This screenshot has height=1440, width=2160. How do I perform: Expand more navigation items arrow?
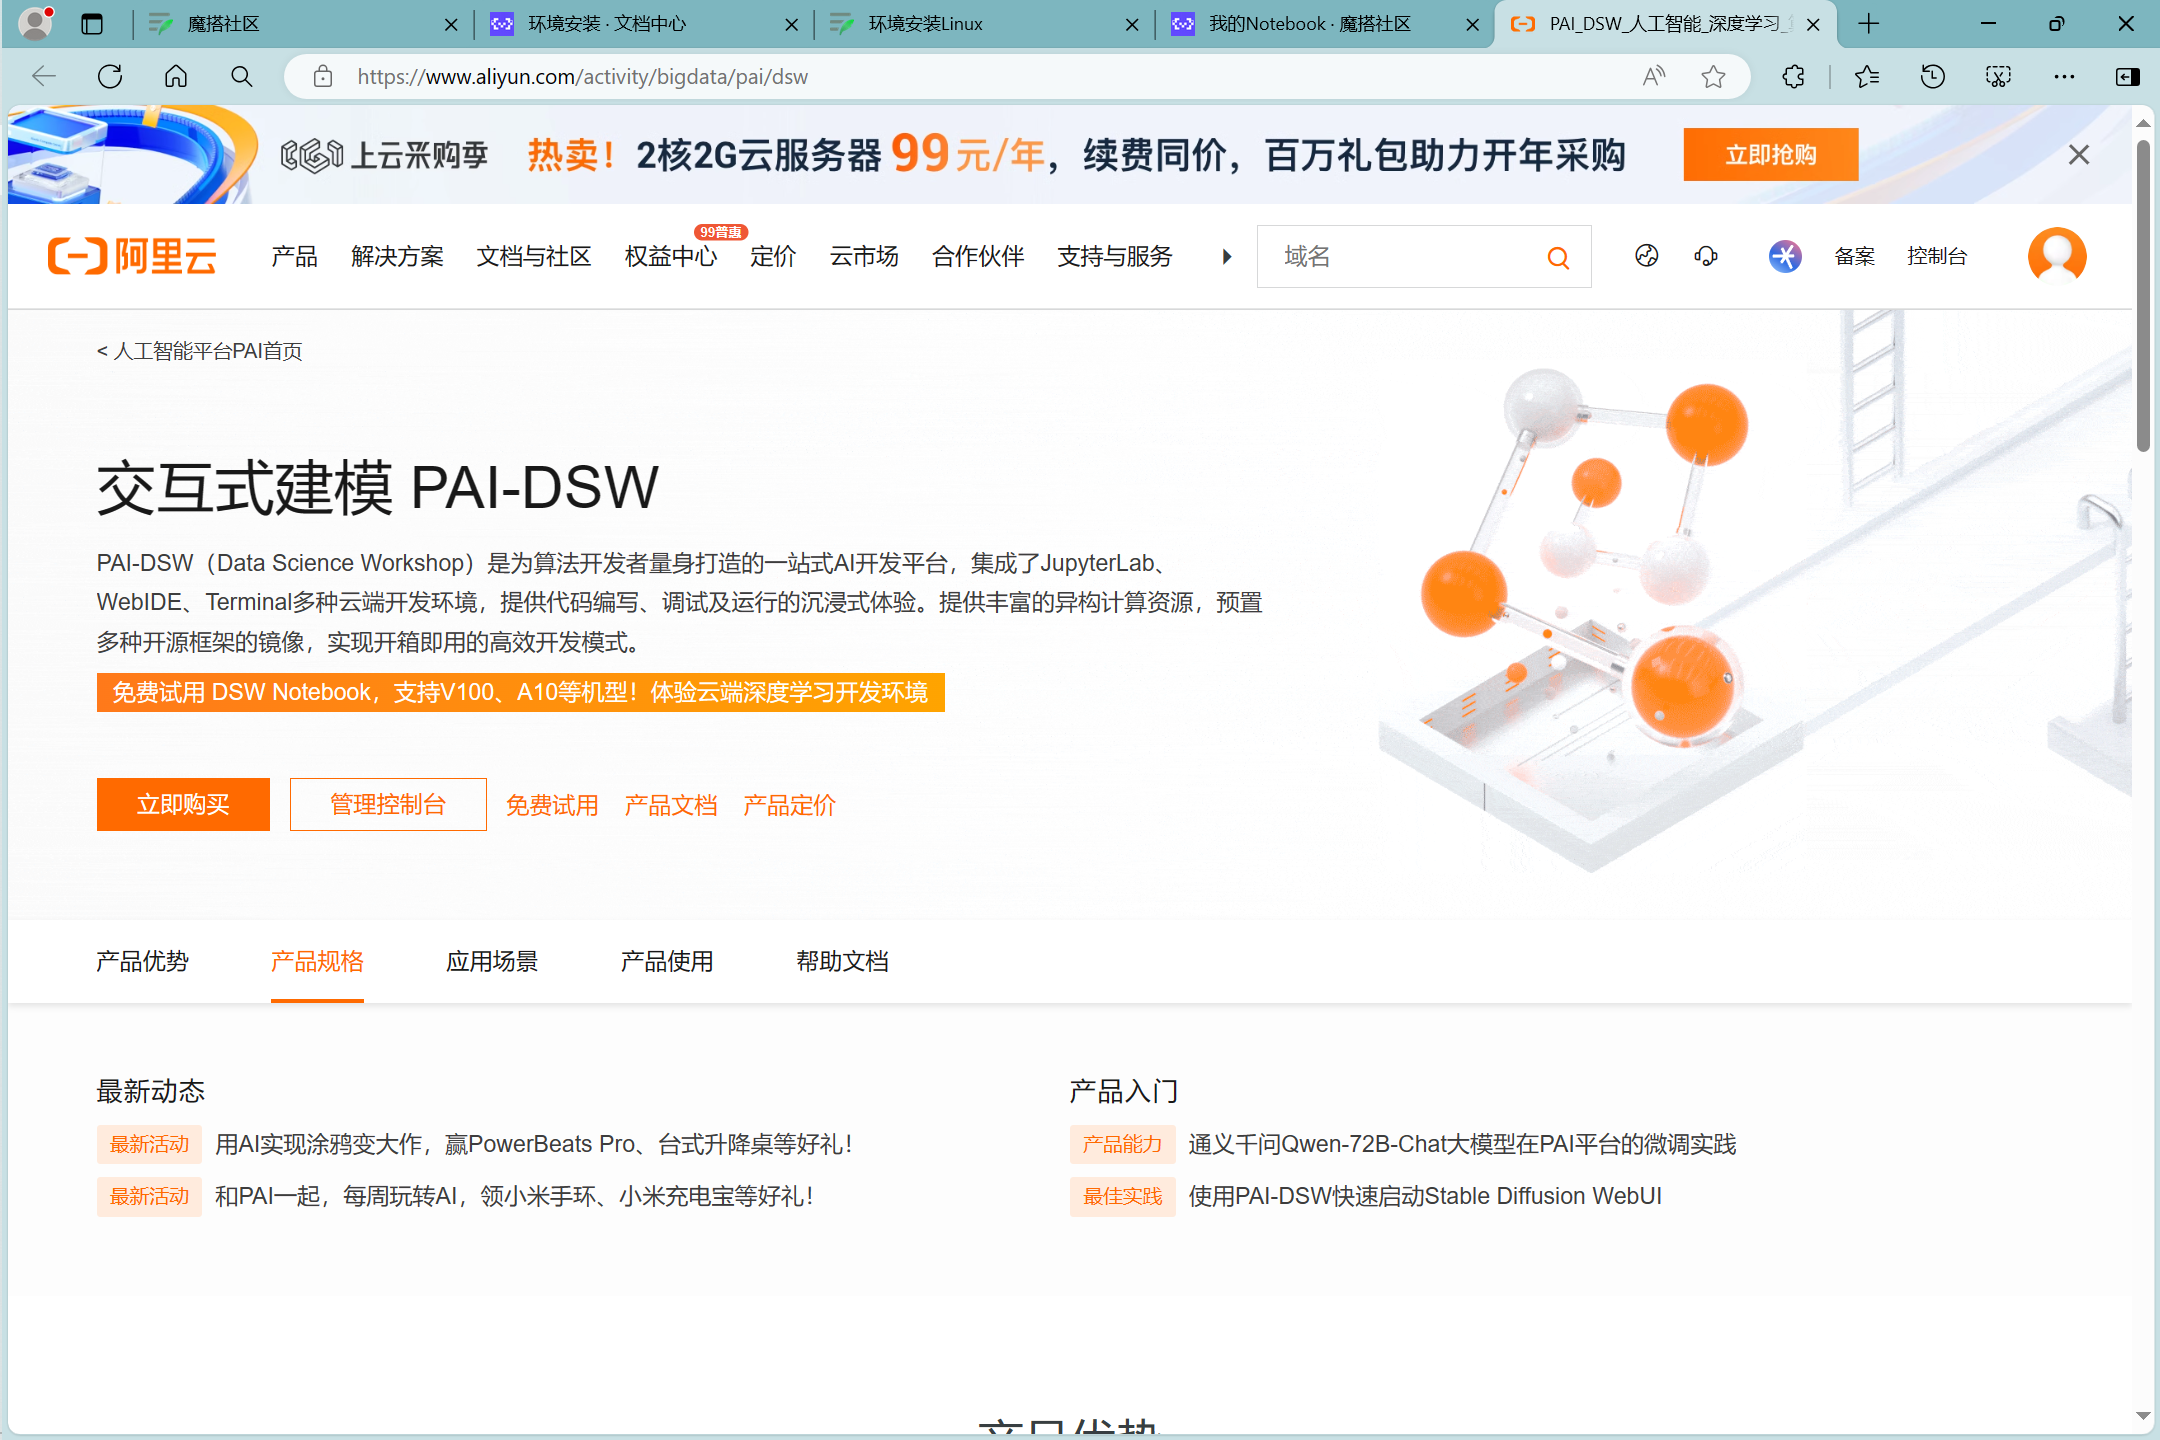pos(1226,257)
